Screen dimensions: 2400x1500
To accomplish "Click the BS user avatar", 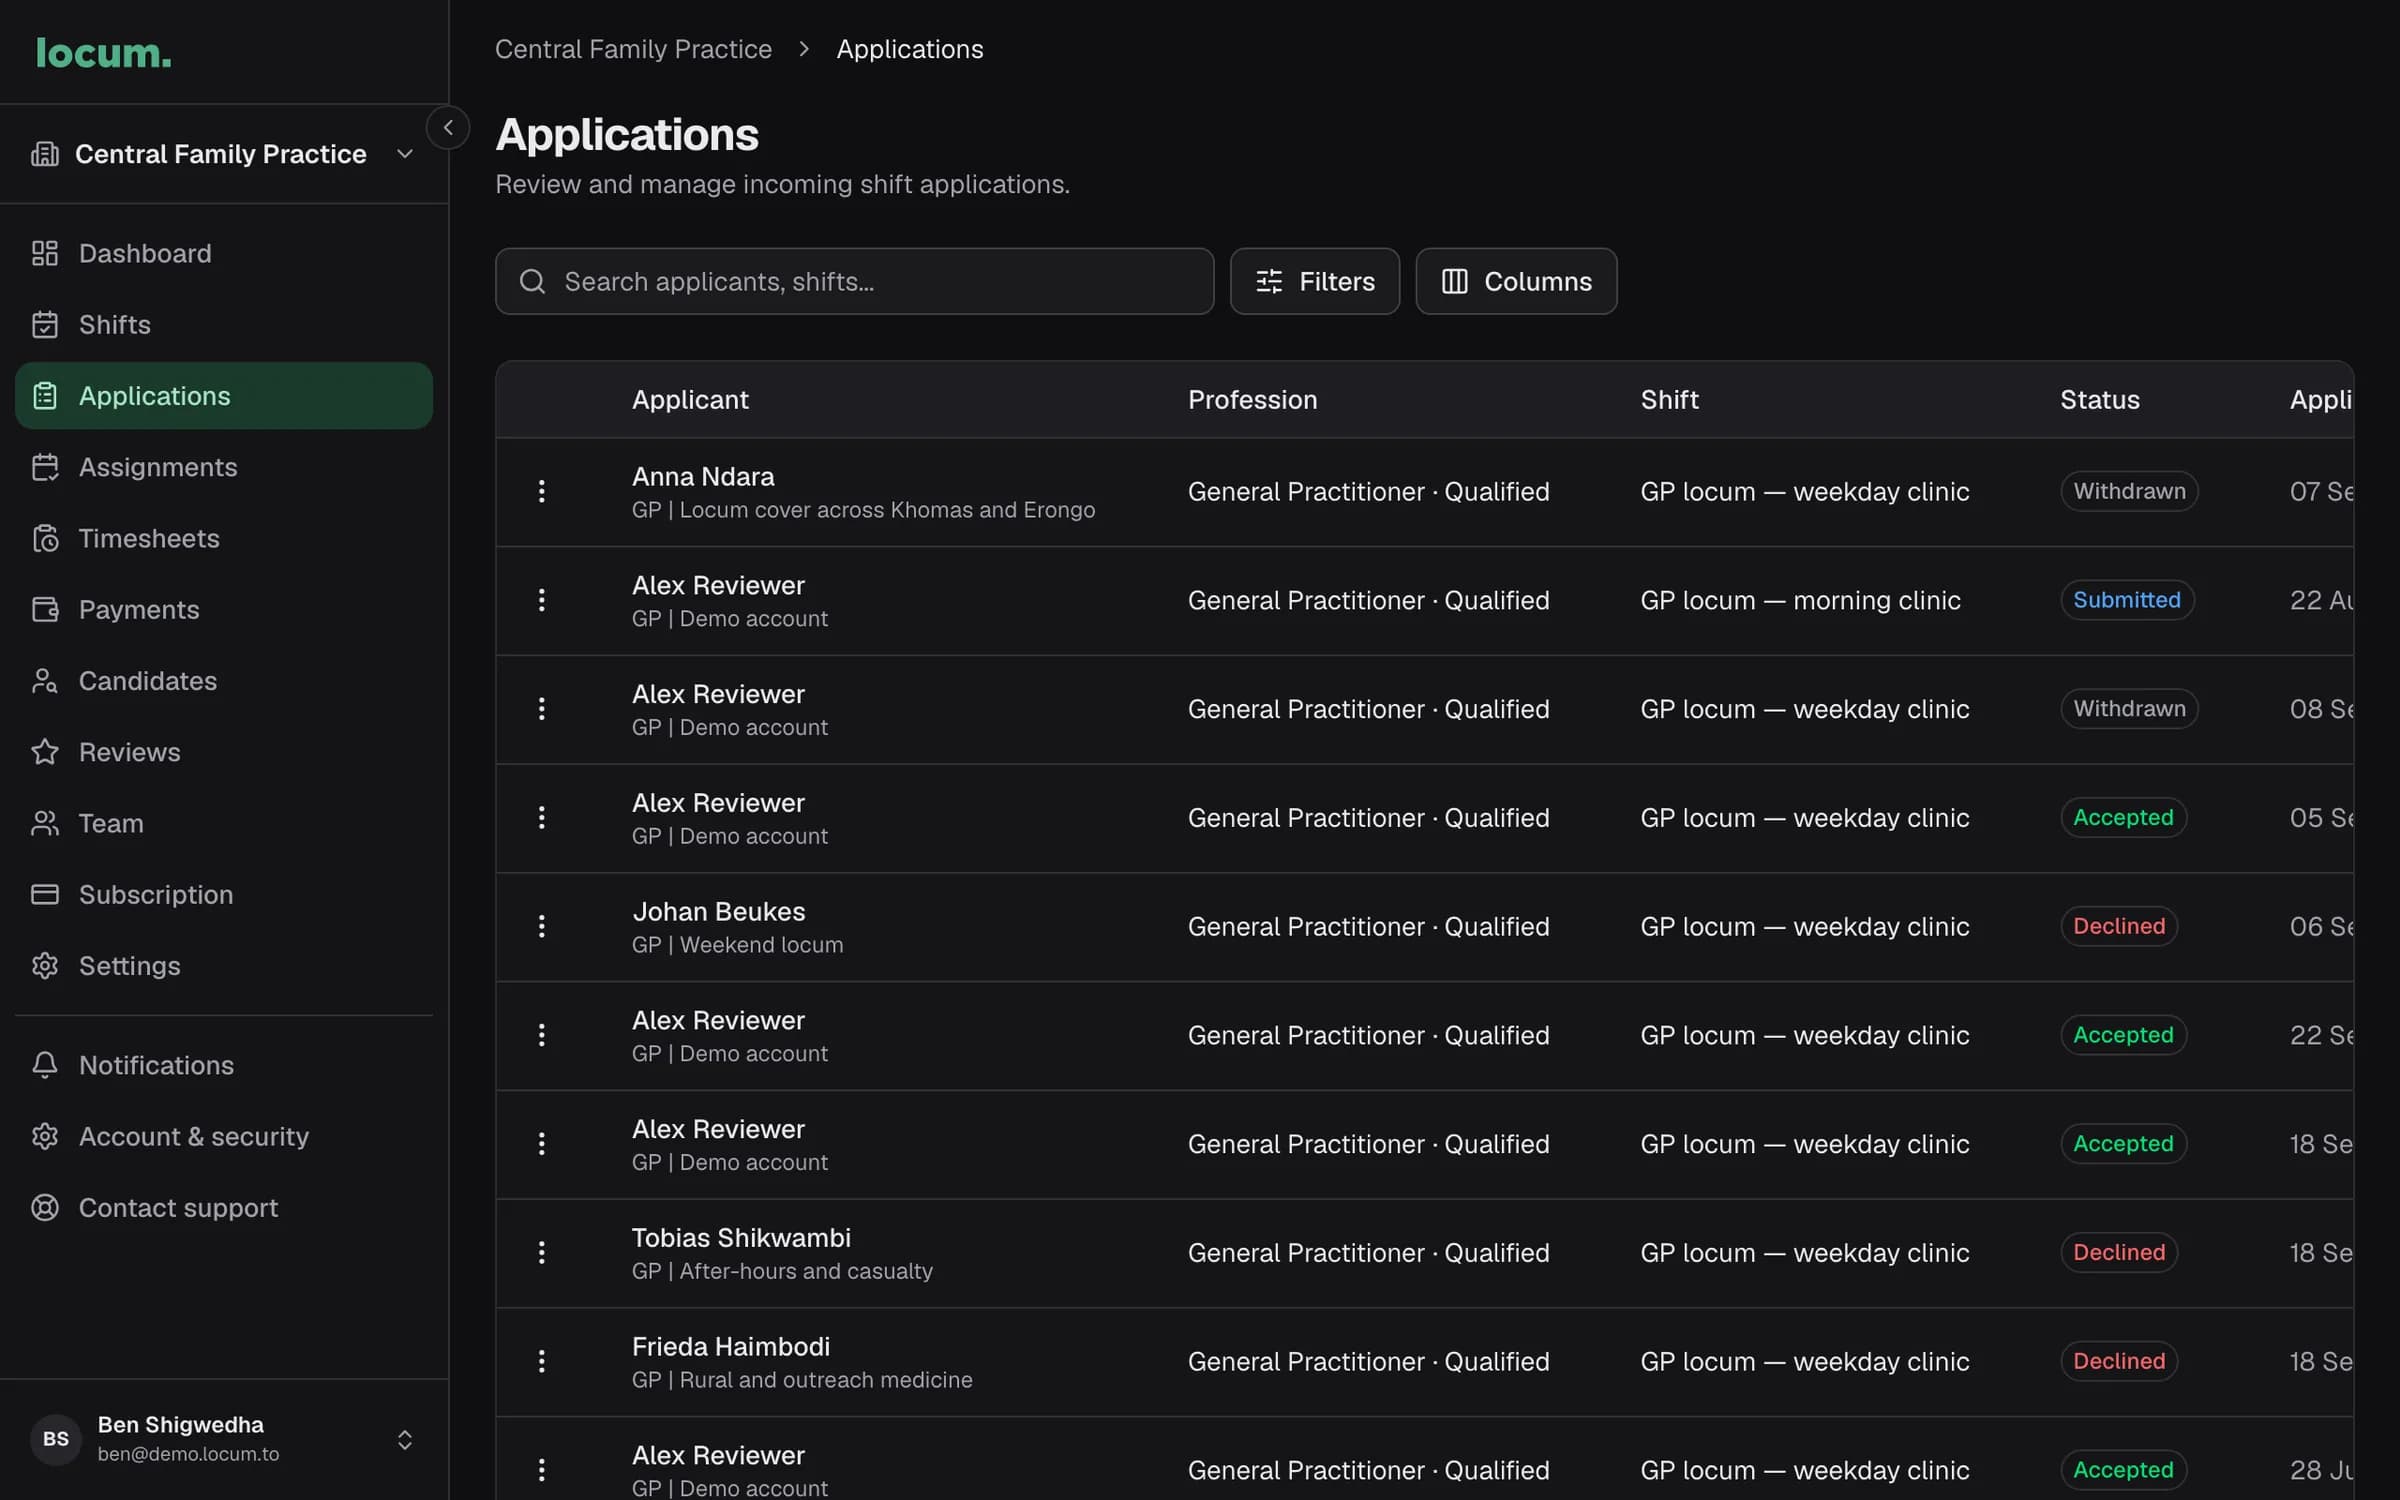I will pos(56,1439).
